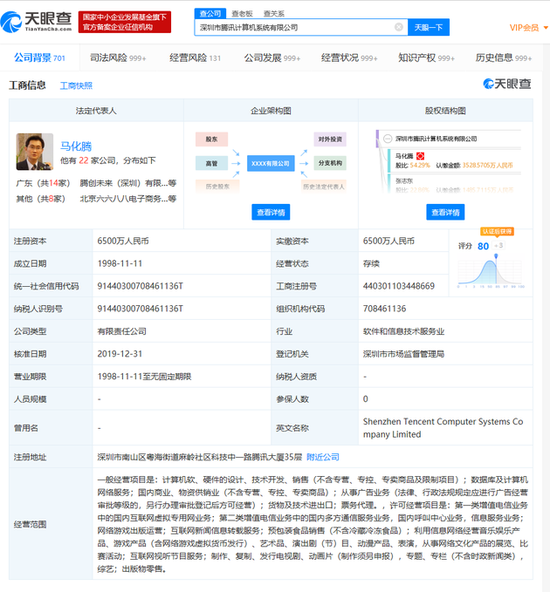The image size is (550, 592).
Task: Click the 其他（共8家） text
Action: click(40, 199)
